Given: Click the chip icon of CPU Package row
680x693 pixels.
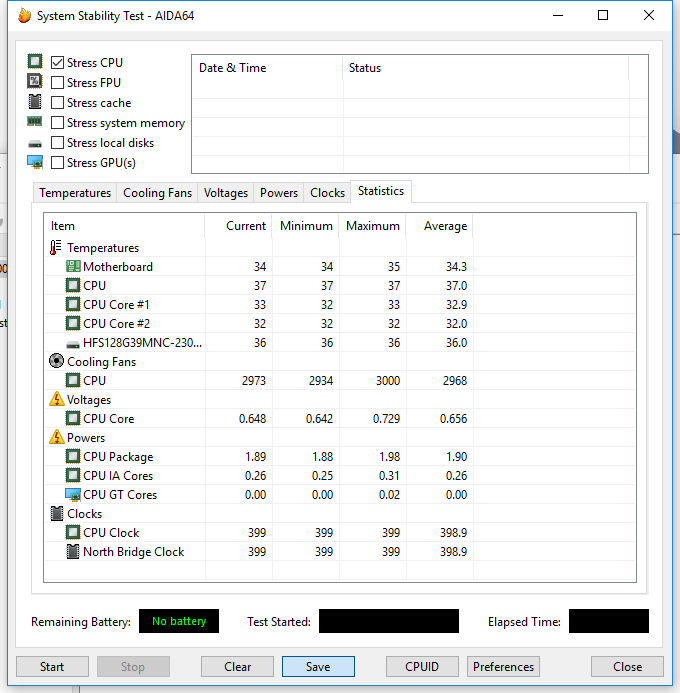Looking at the screenshot, I should [x=73, y=457].
